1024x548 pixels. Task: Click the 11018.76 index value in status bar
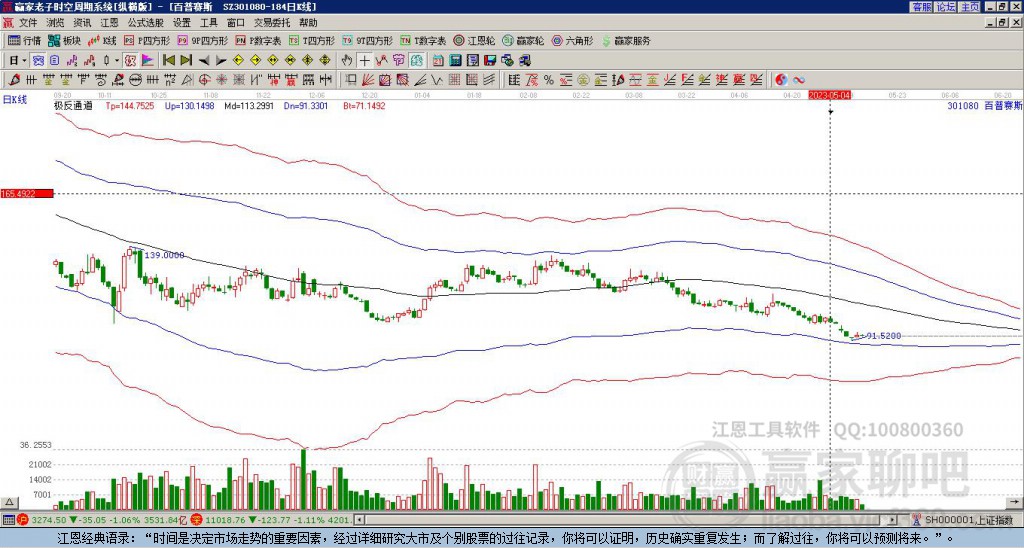click(x=224, y=520)
